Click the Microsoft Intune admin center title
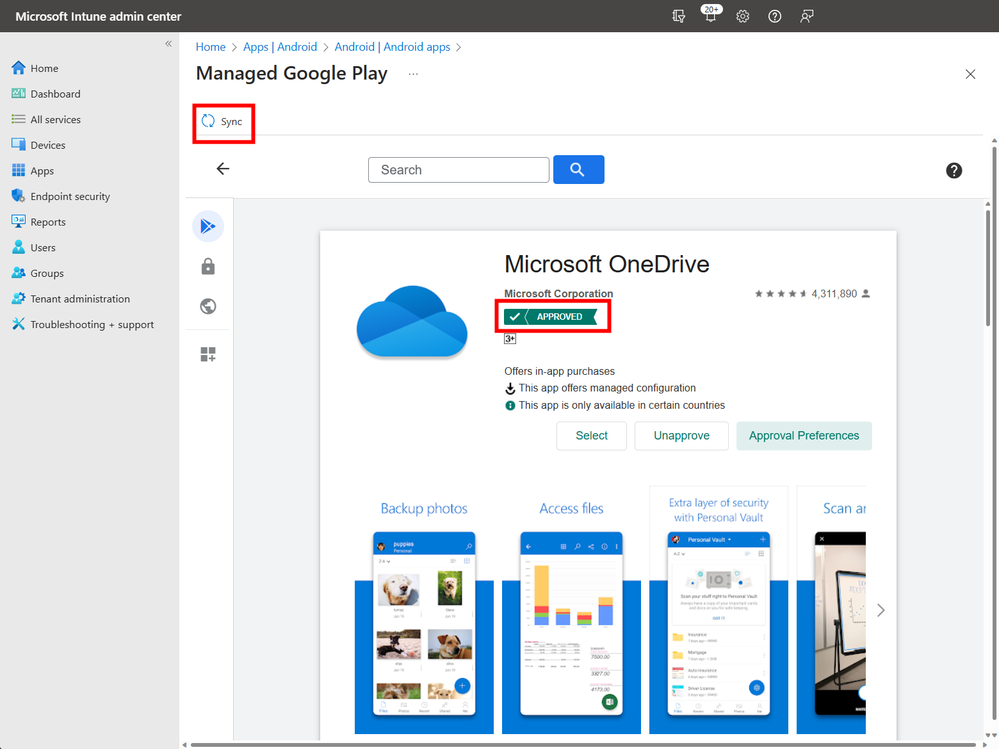The height and width of the screenshot is (749, 999). coord(98,17)
